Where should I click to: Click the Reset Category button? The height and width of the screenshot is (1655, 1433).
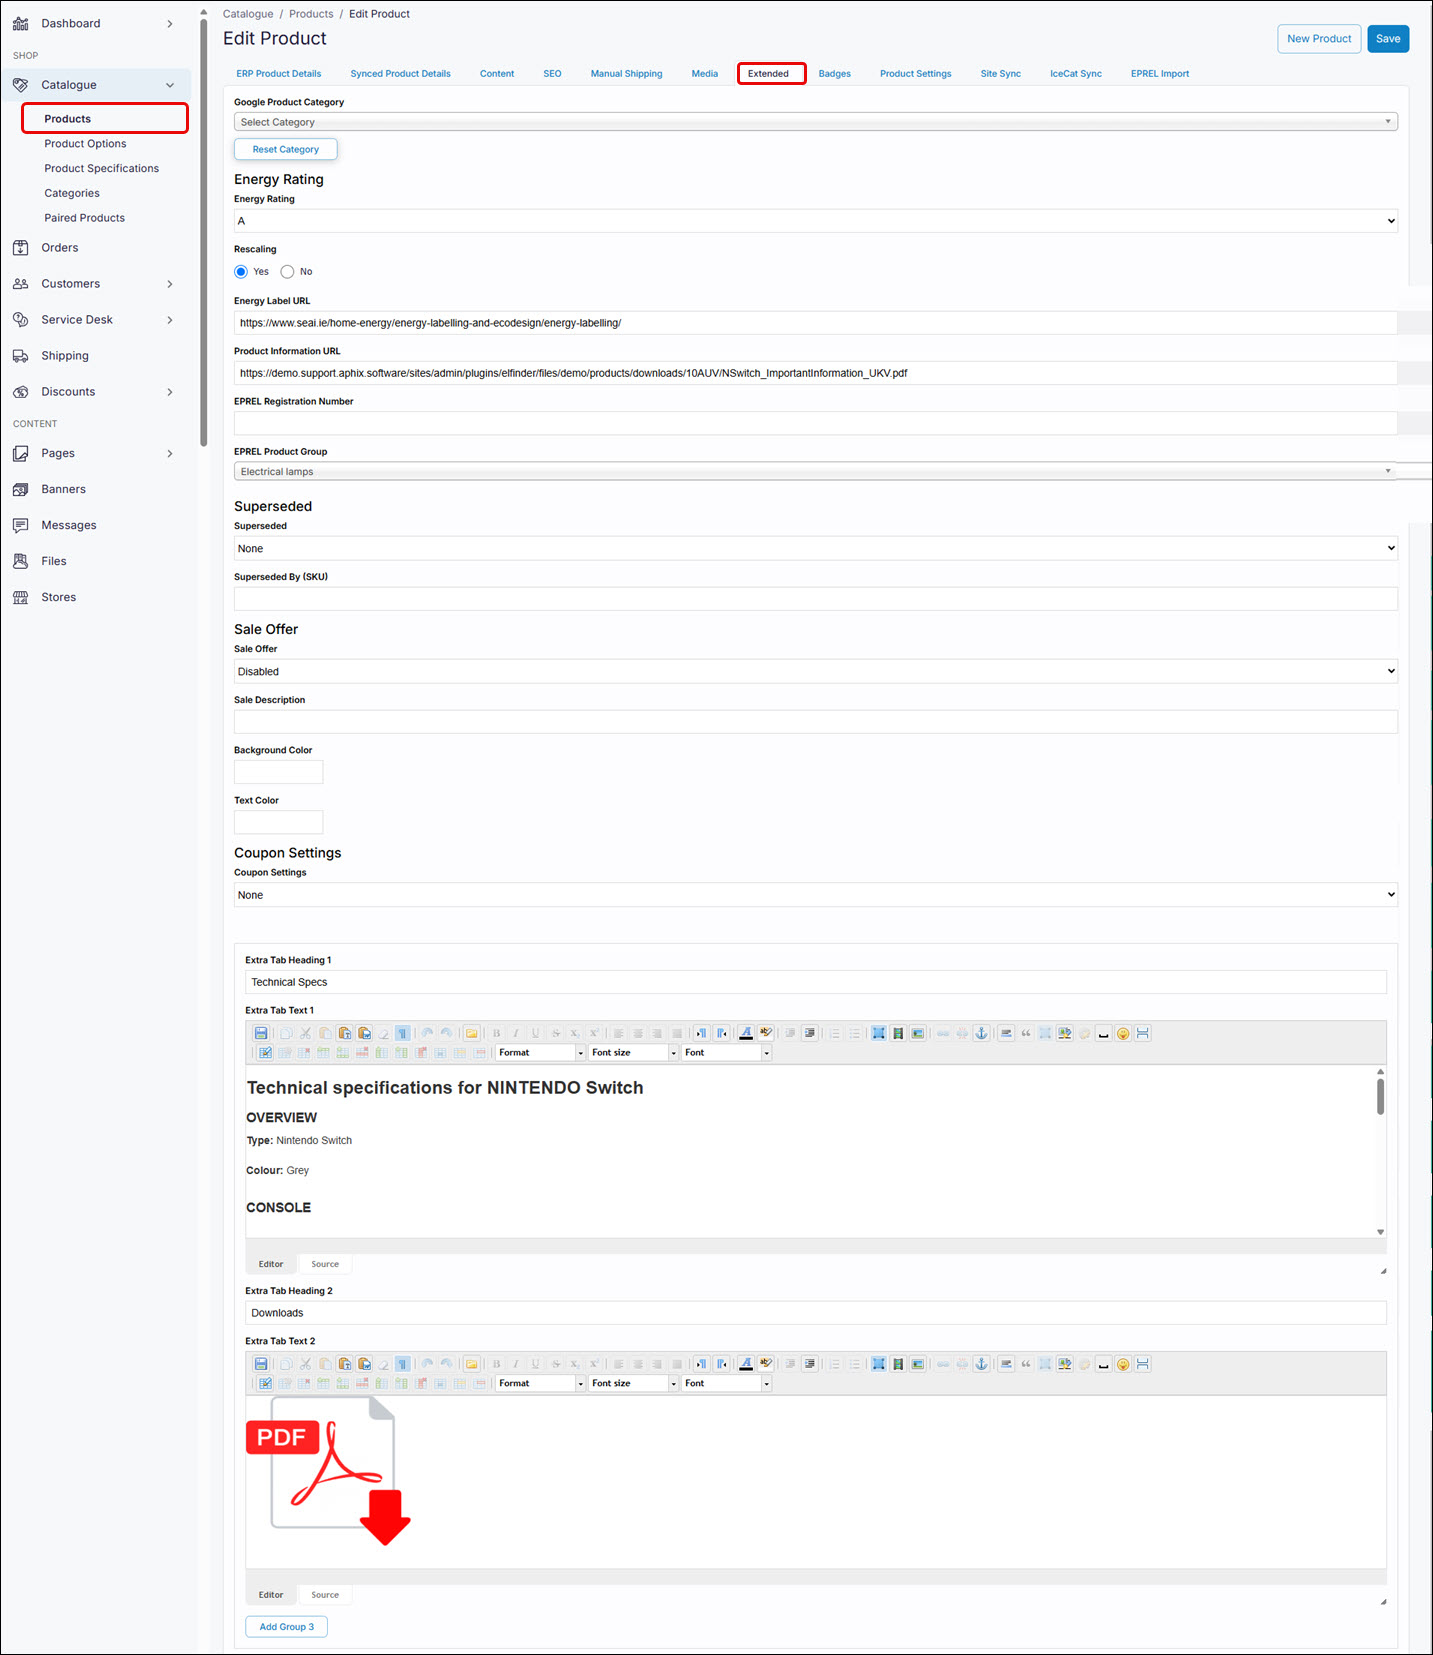285,149
